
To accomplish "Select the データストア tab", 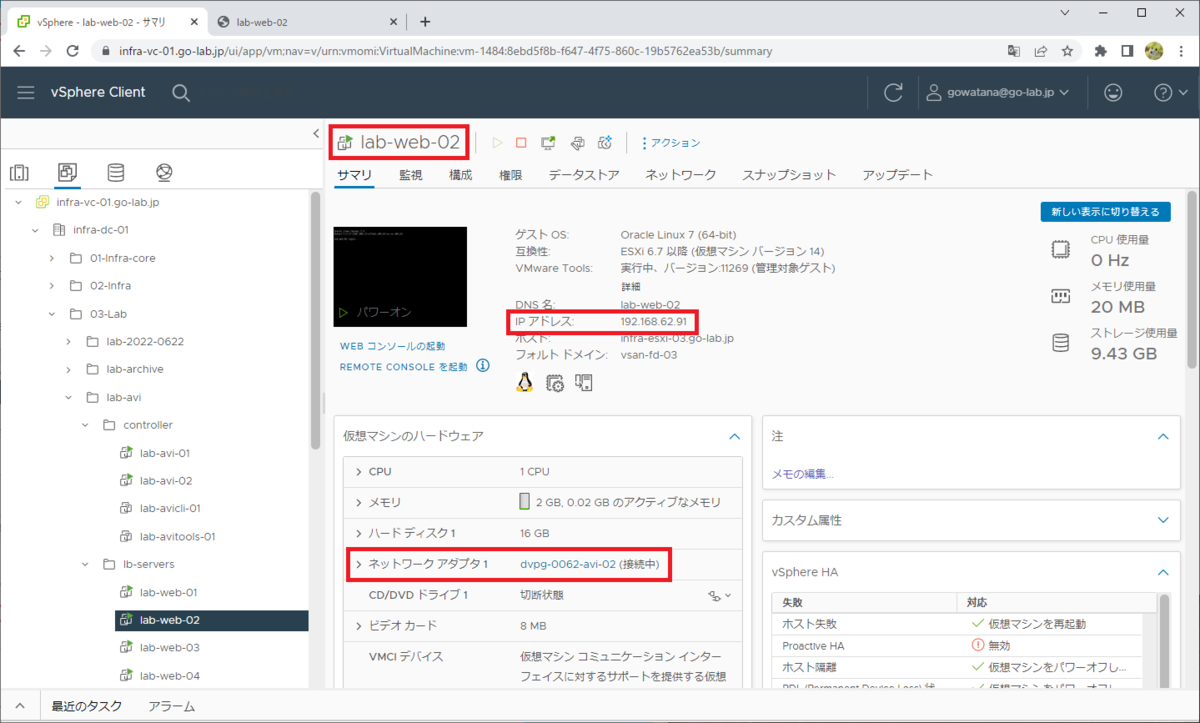I will click(x=584, y=175).
